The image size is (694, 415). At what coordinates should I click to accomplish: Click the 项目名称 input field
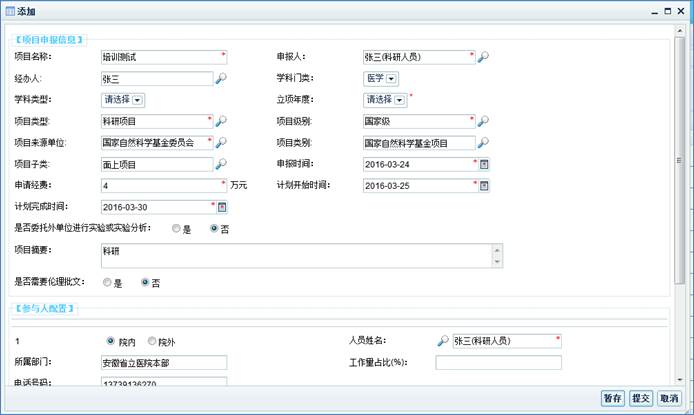coord(160,57)
